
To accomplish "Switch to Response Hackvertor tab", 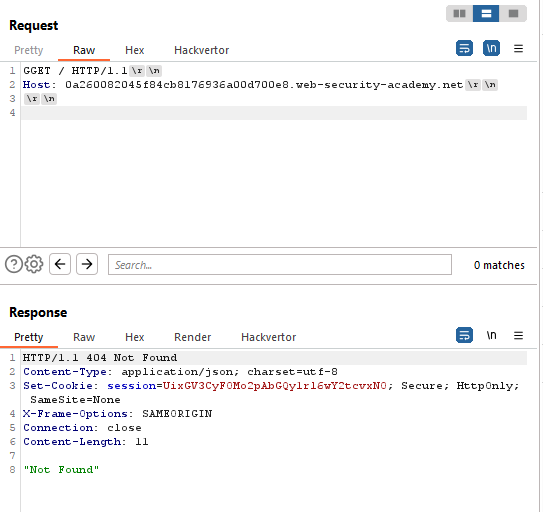I will pyautogui.click(x=269, y=337).
